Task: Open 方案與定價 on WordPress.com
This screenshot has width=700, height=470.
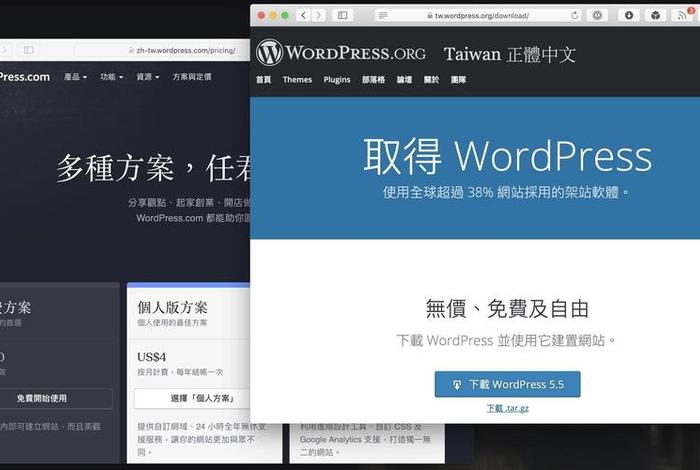Action: (x=192, y=77)
